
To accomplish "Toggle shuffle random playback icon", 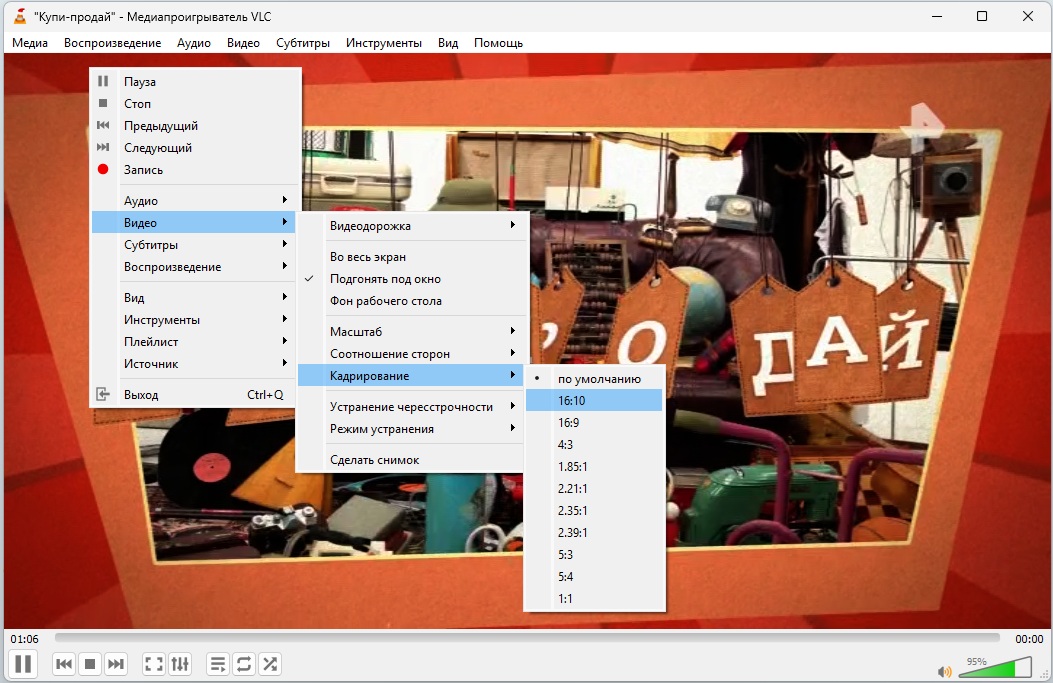I will (x=269, y=664).
